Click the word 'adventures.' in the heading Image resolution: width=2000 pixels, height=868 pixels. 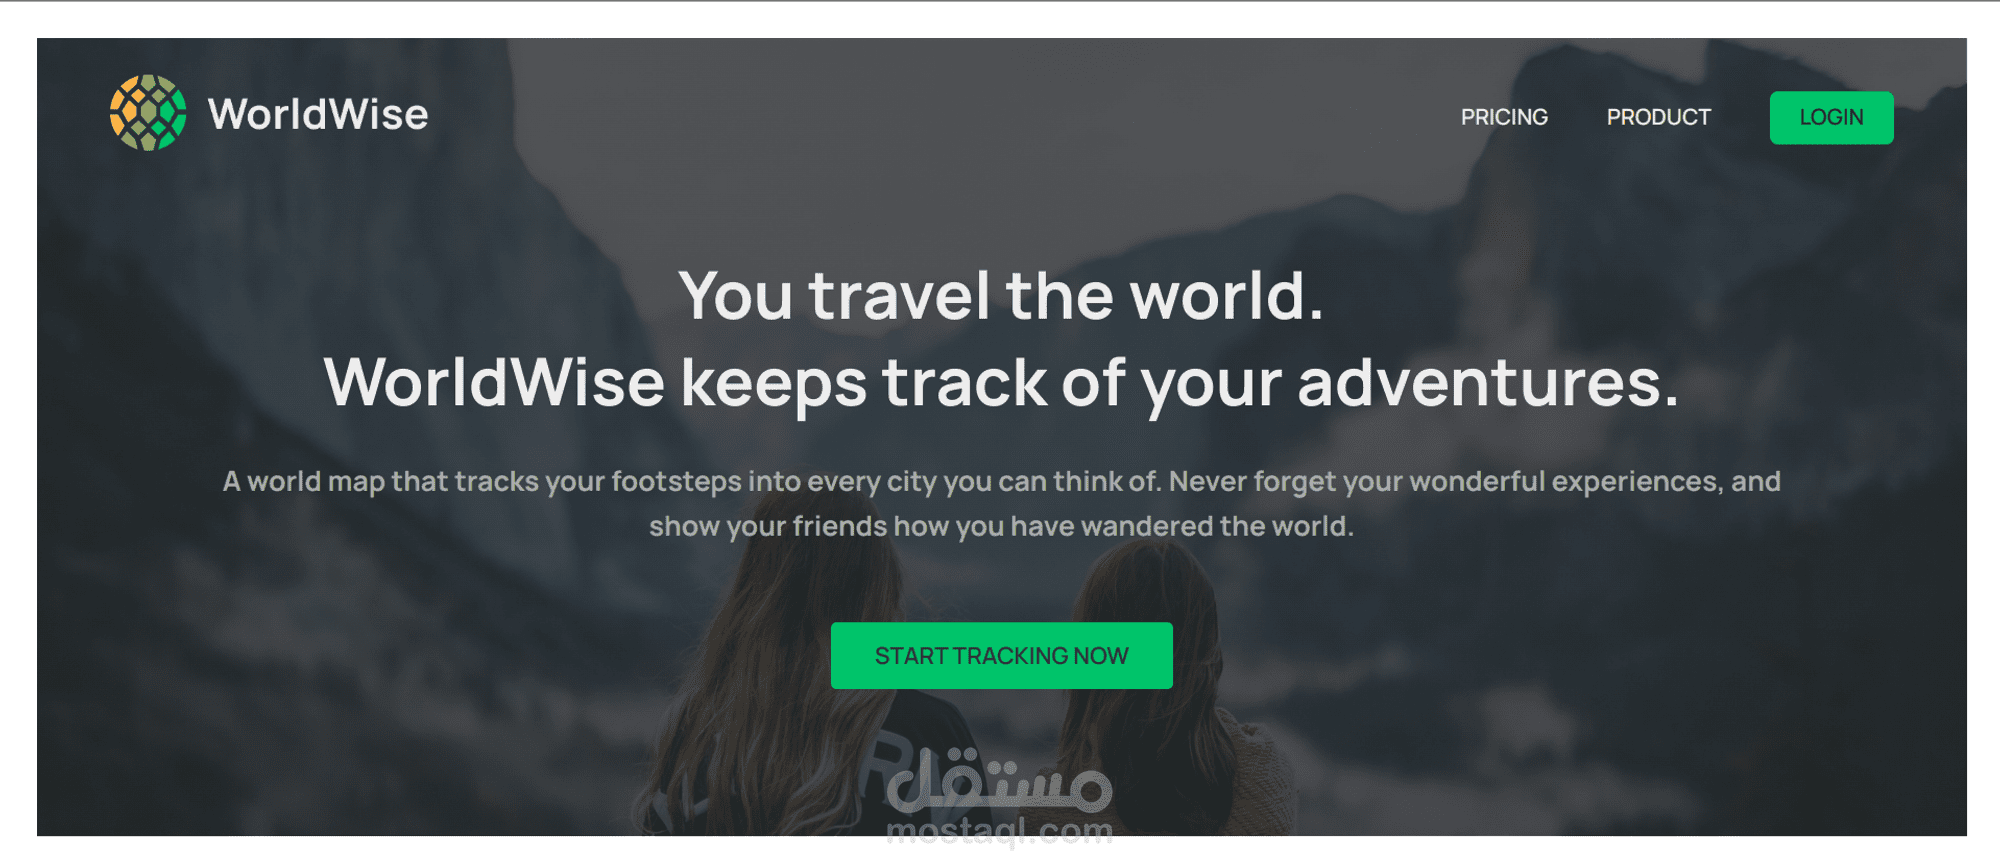tap(1488, 383)
